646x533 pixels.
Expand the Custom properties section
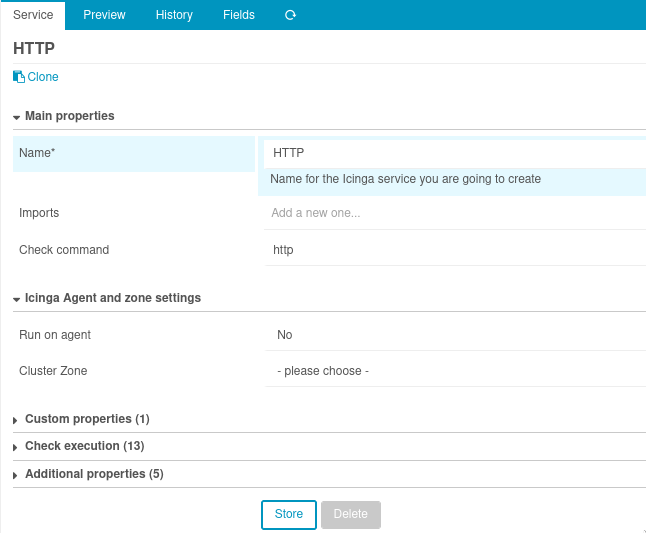click(86, 419)
